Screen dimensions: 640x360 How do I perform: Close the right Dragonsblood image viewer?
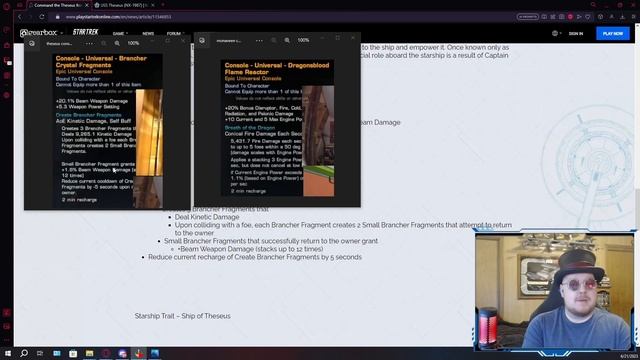coord(353,38)
